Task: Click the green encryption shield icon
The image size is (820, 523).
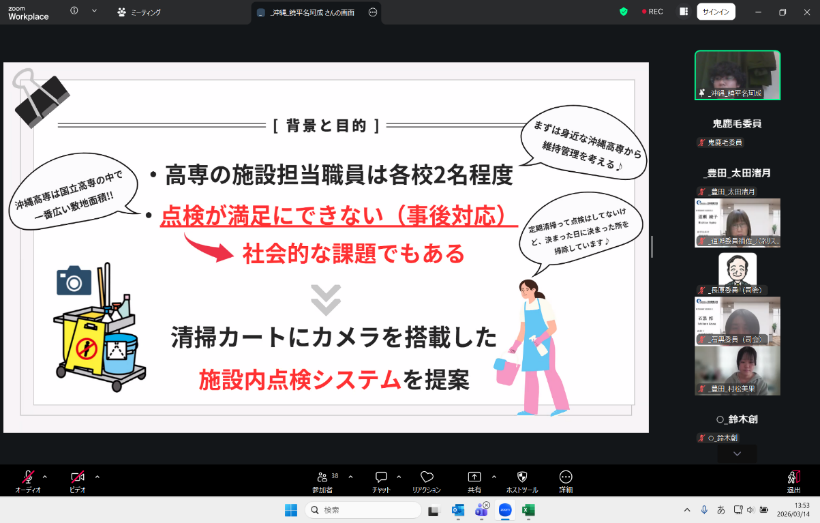Action: pos(624,11)
